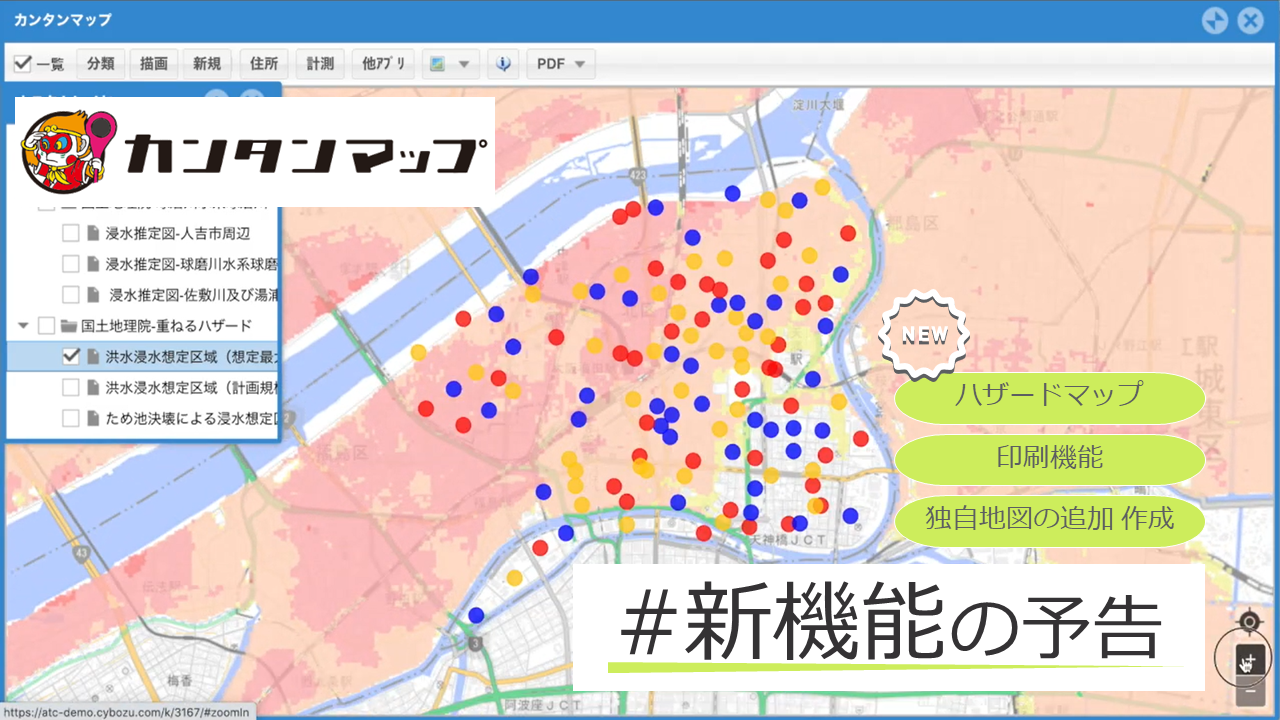
Task: Click the map image layer icon
Action: click(437, 64)
